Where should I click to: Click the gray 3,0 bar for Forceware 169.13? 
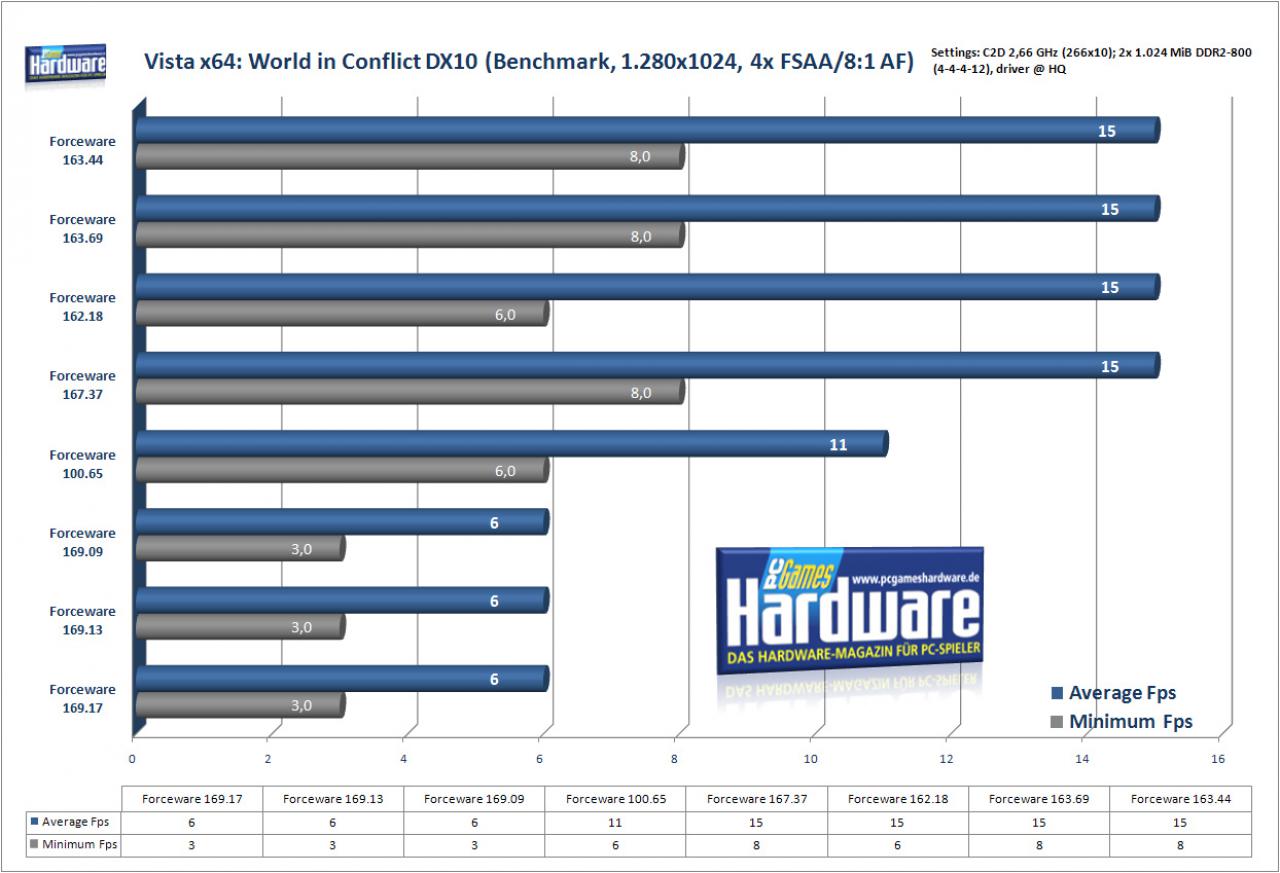tap(240, 627)
